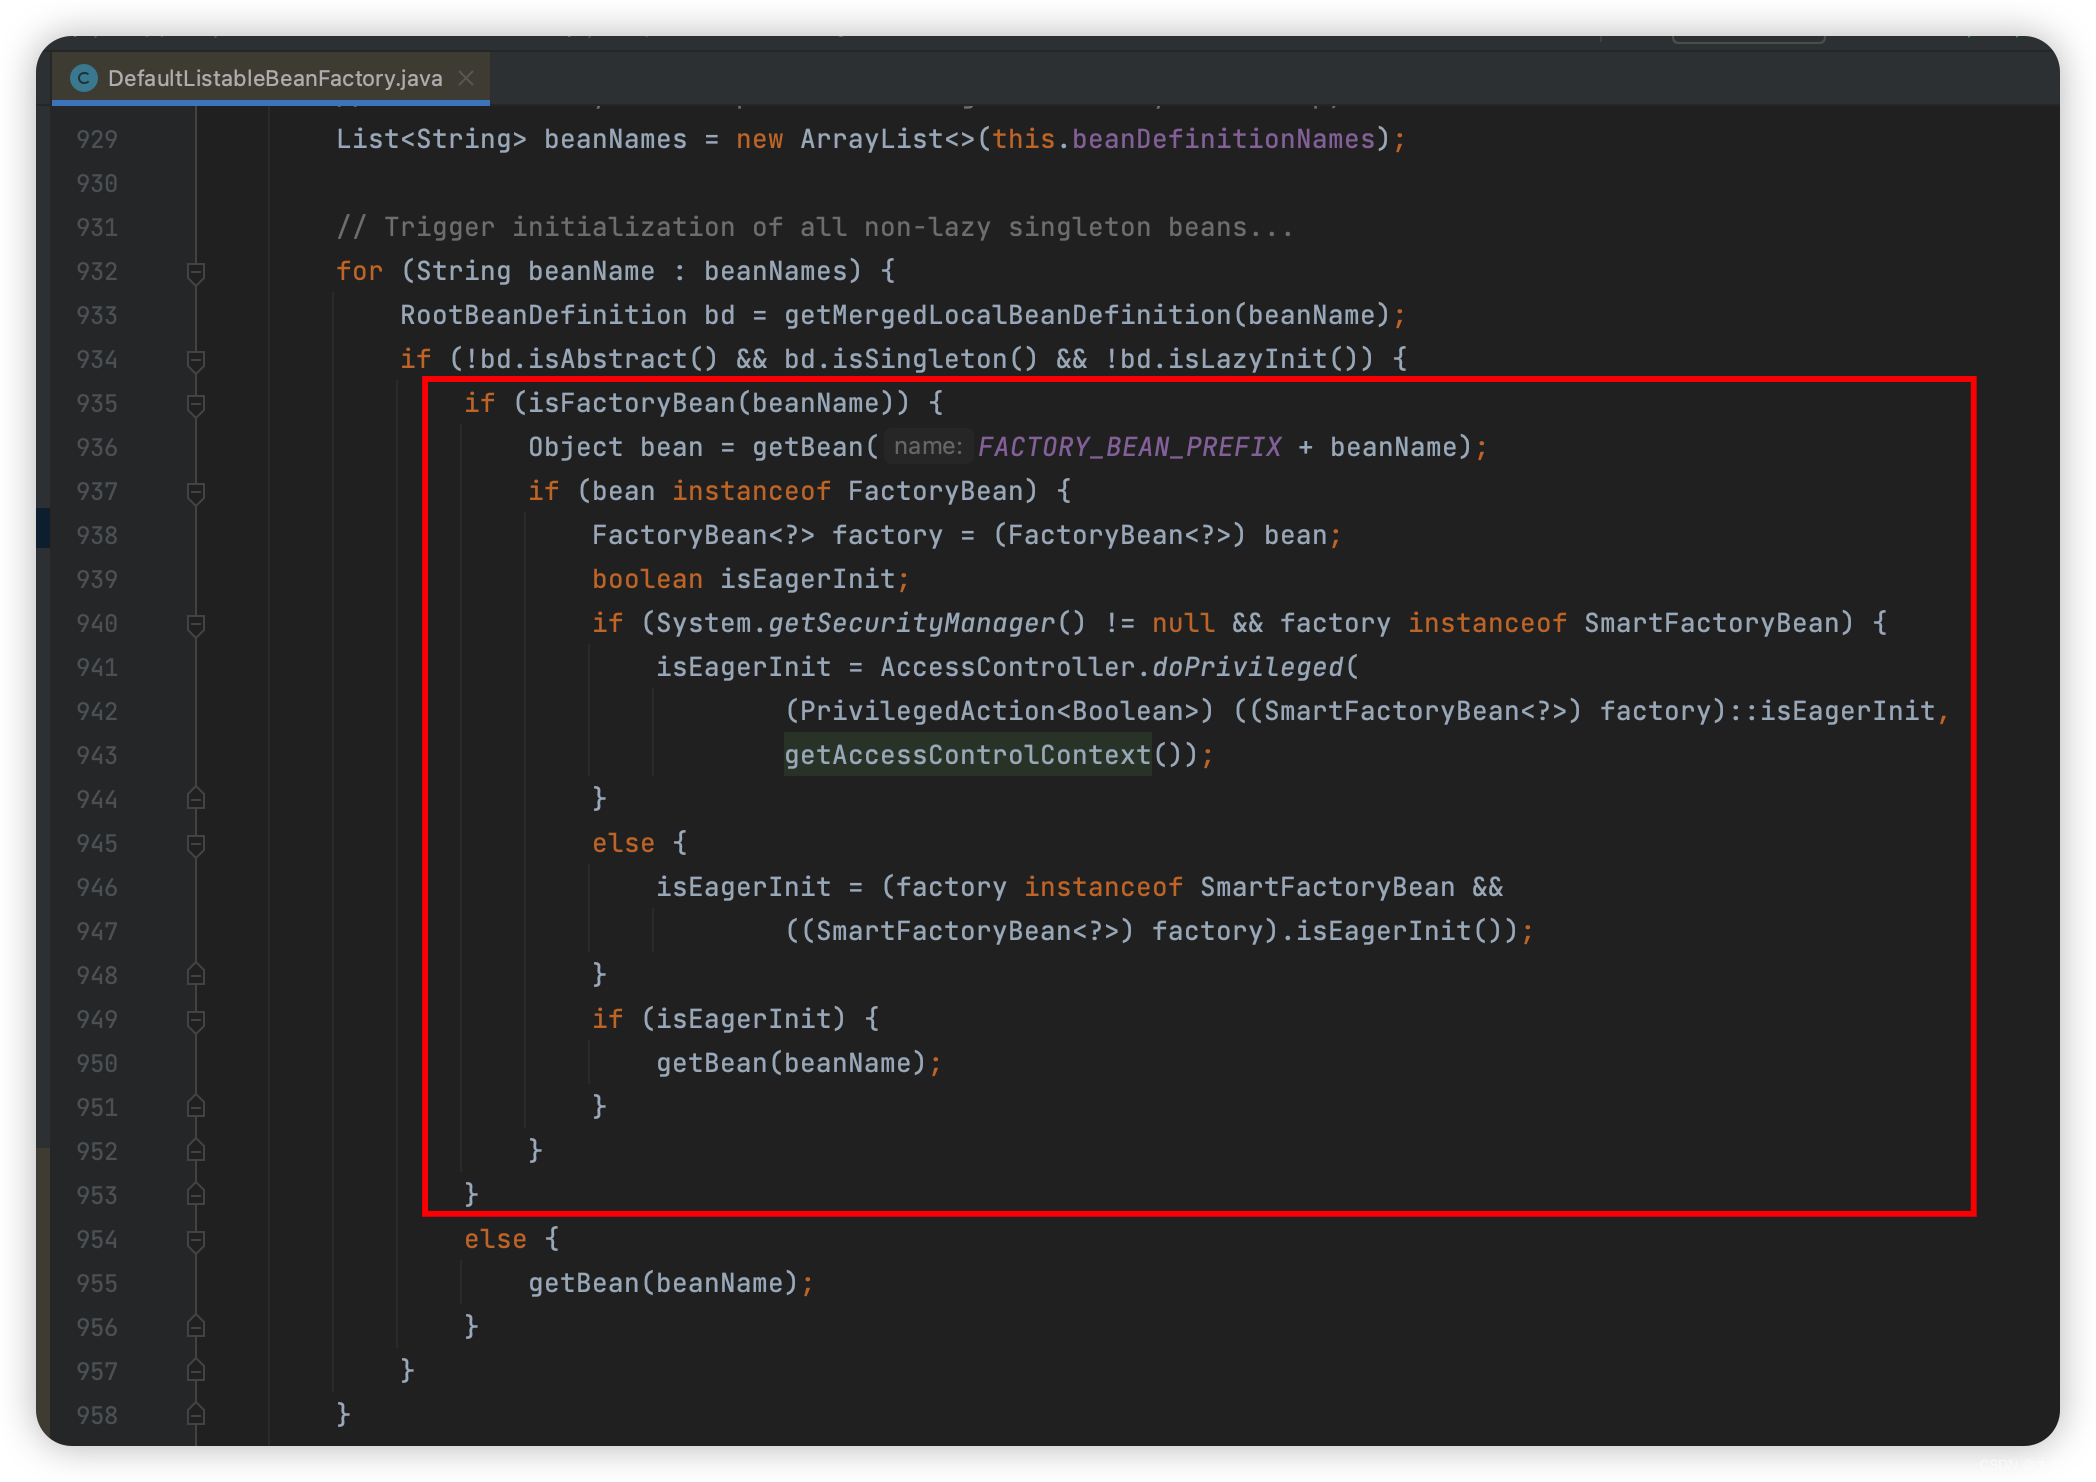
Task: Collapse isEagerInit if block at line 949
Action: [x=196, y=1020]
